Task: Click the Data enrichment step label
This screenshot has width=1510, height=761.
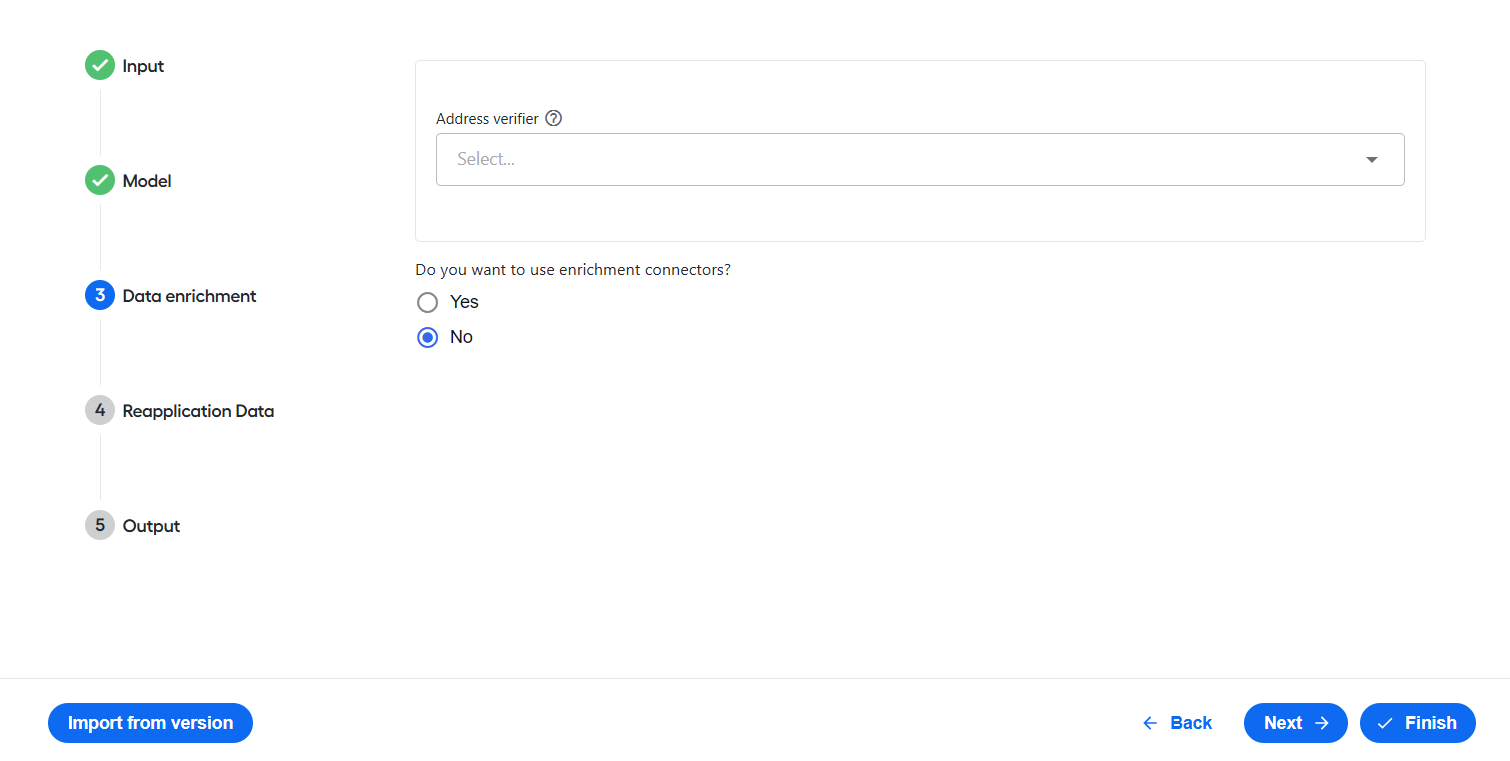Action: tap(189, 296)
